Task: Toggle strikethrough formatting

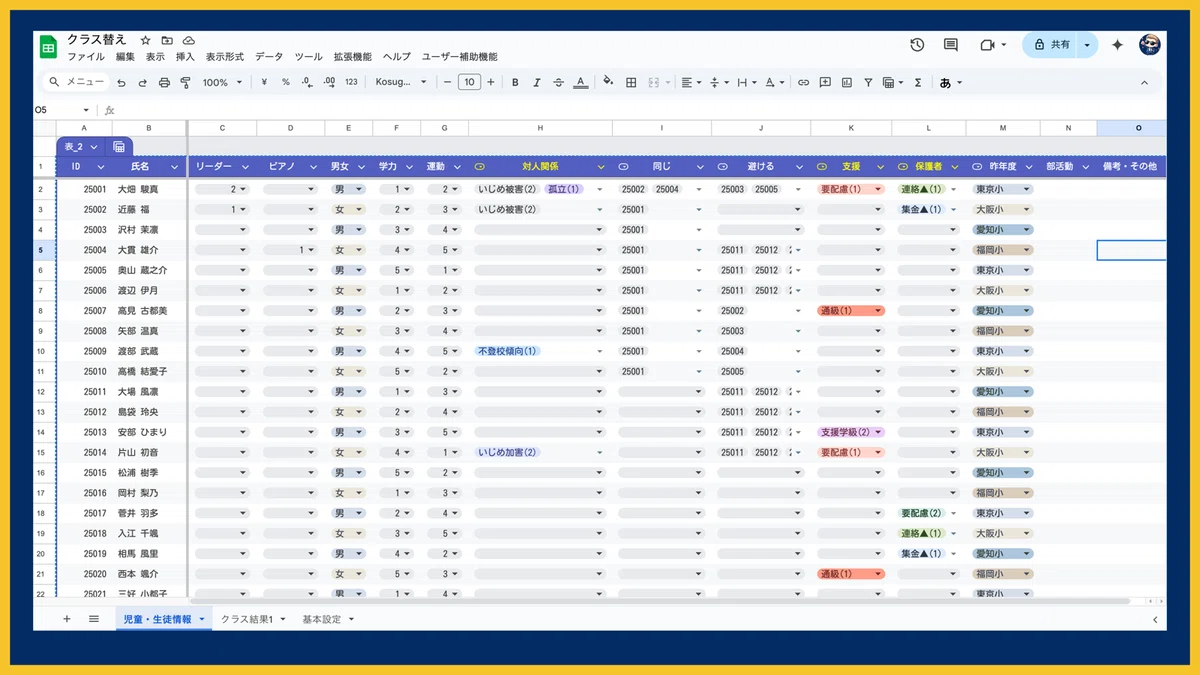Action: 558,82
